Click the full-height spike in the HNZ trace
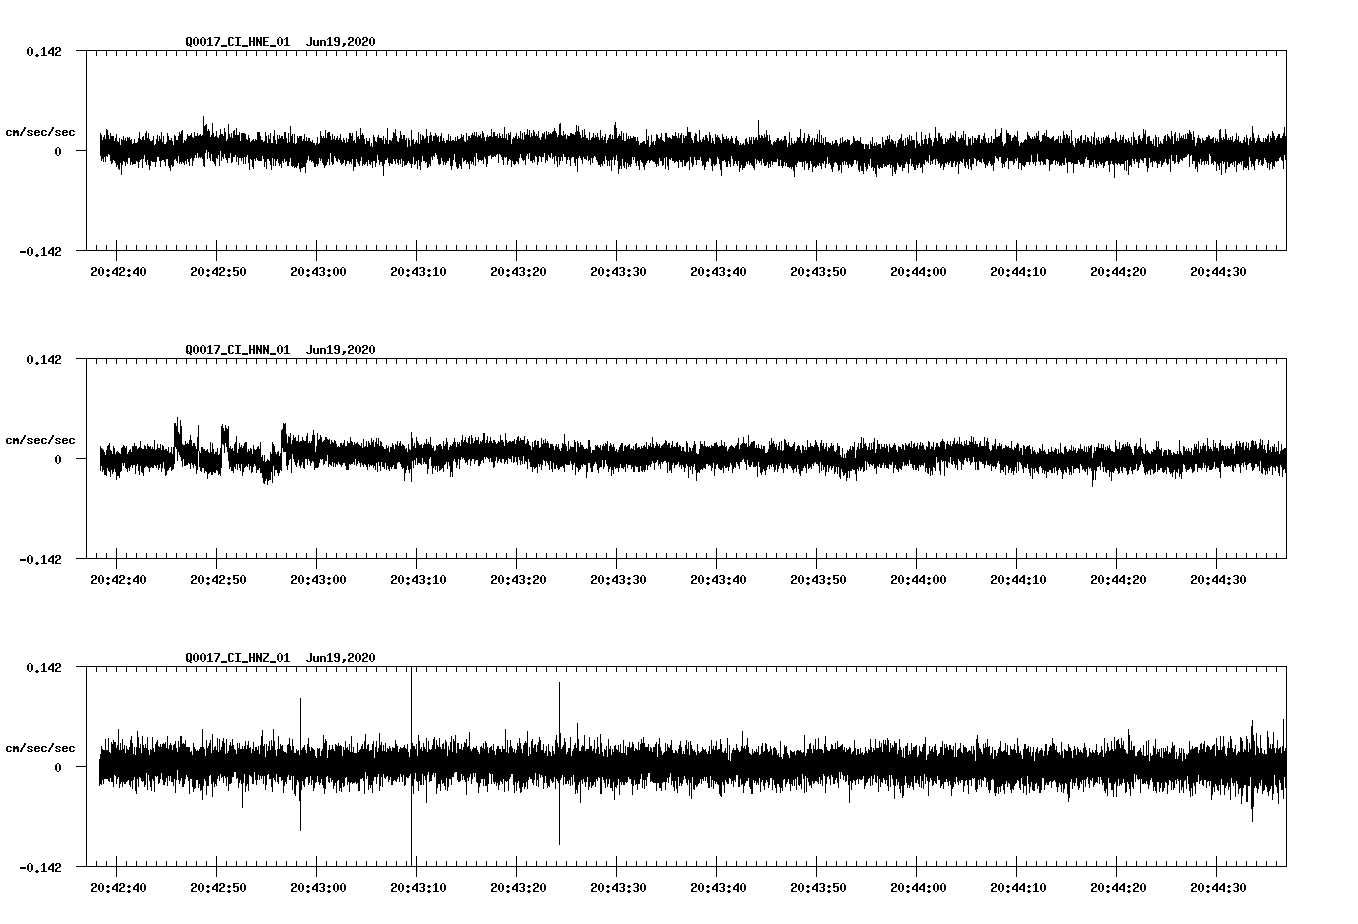Viewport: 1358px width, 924px height. point(411,766)
